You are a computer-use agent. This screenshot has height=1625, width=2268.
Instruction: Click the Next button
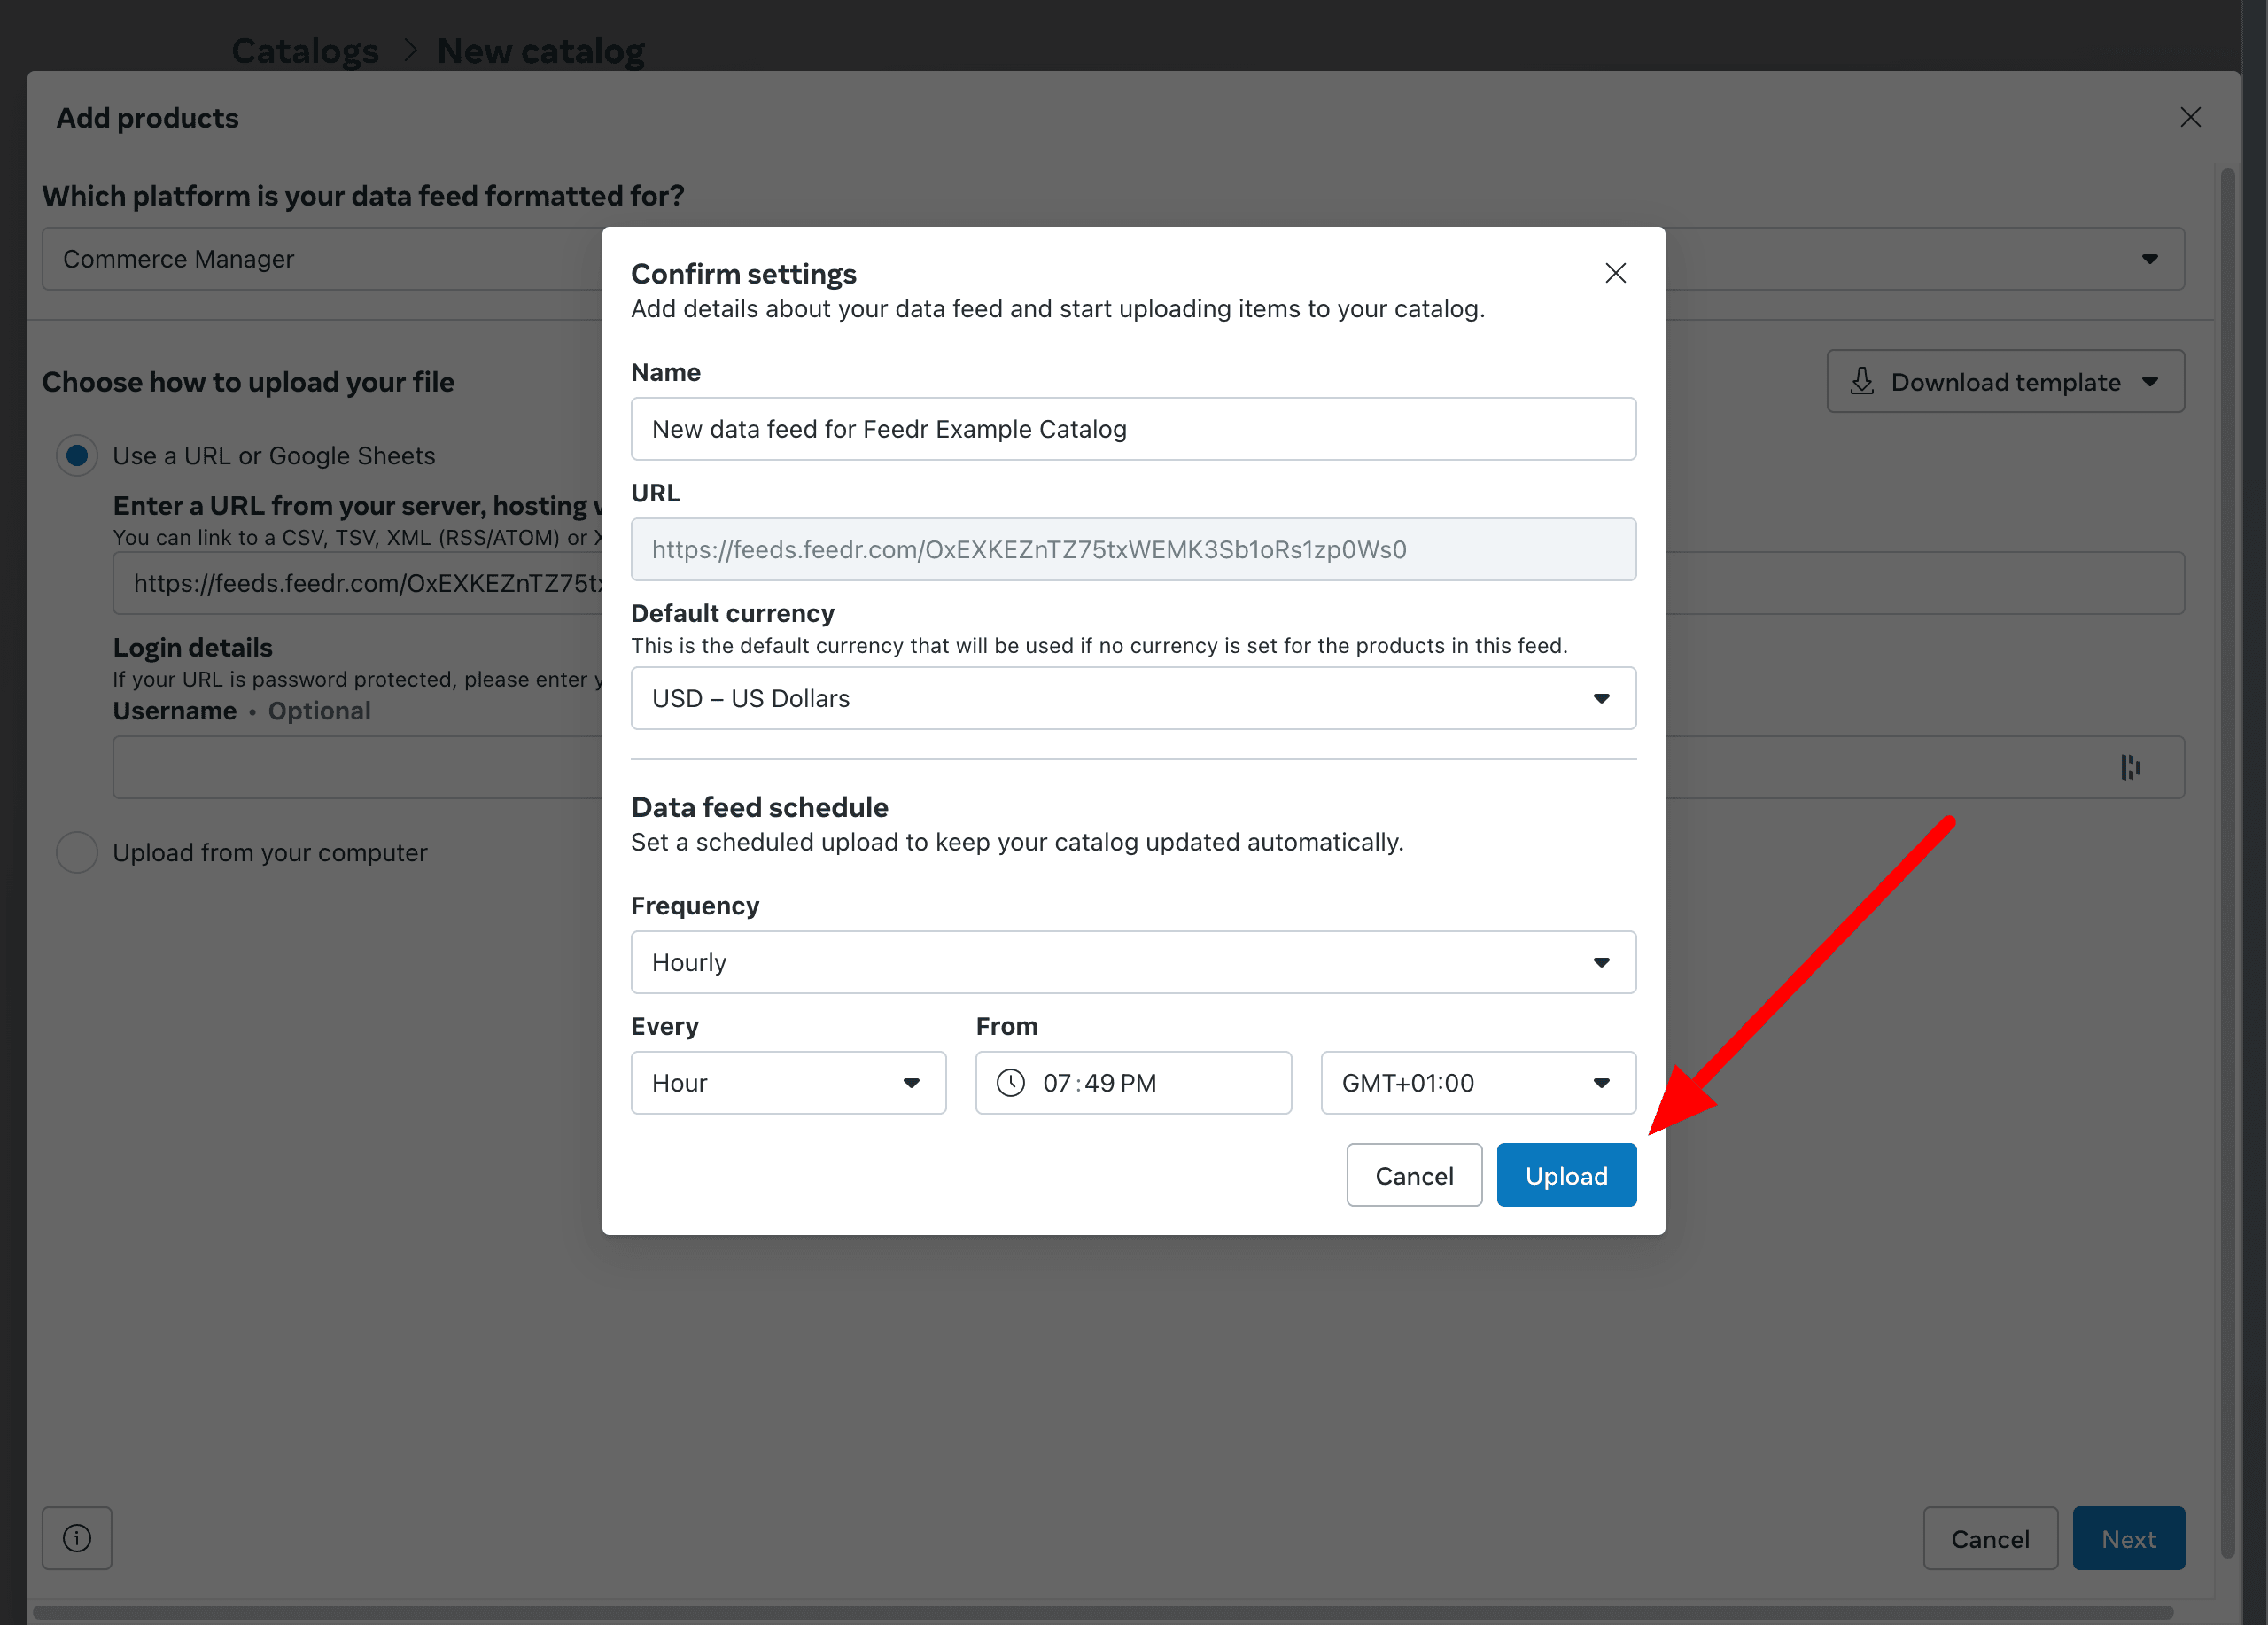pyautogui.click(x=2128, y=1538)
